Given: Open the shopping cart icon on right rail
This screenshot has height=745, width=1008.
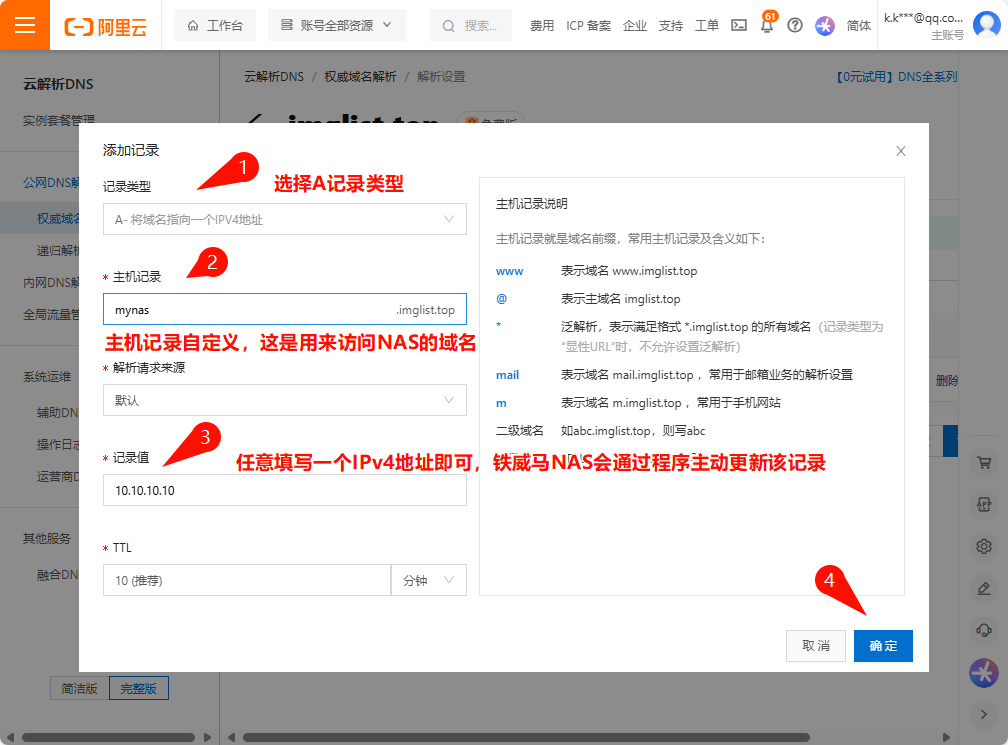Looking at the screenshot, I should click(984, 463).
